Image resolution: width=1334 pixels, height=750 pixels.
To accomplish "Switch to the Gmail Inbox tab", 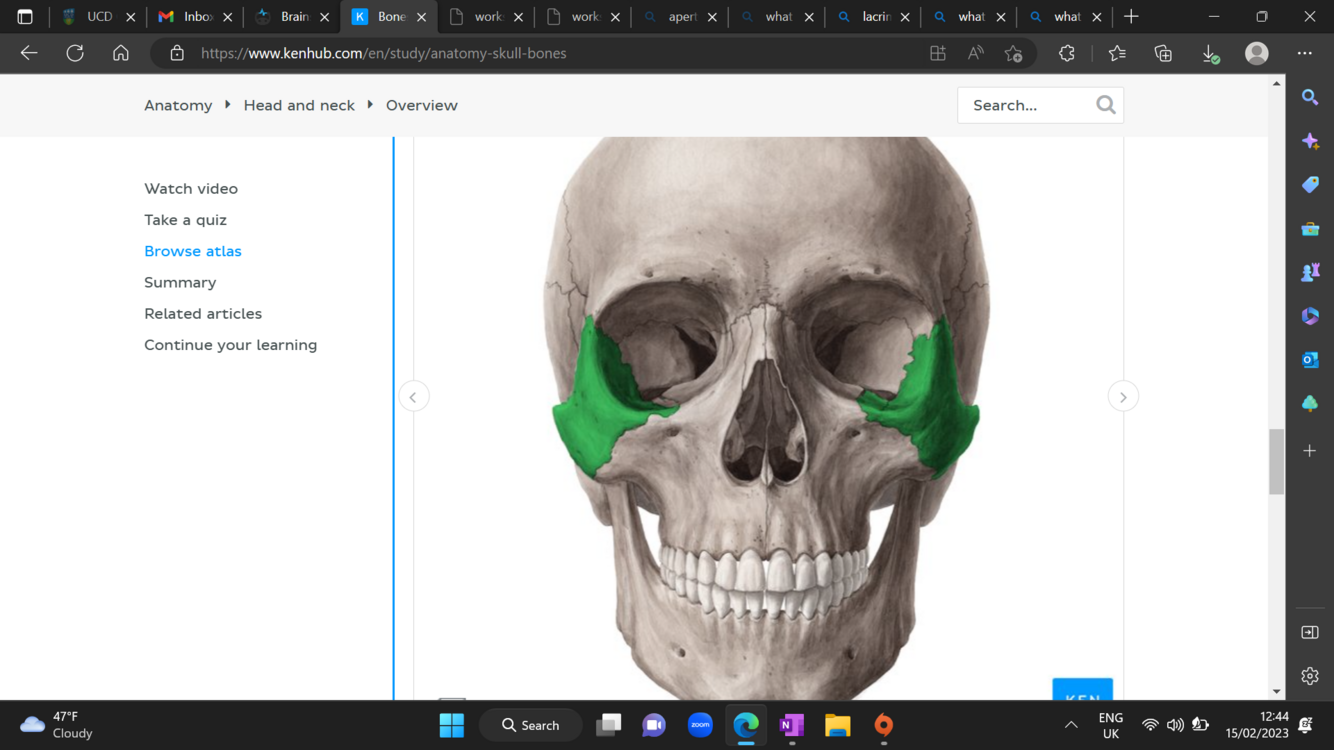I will (x=195, y=17).
